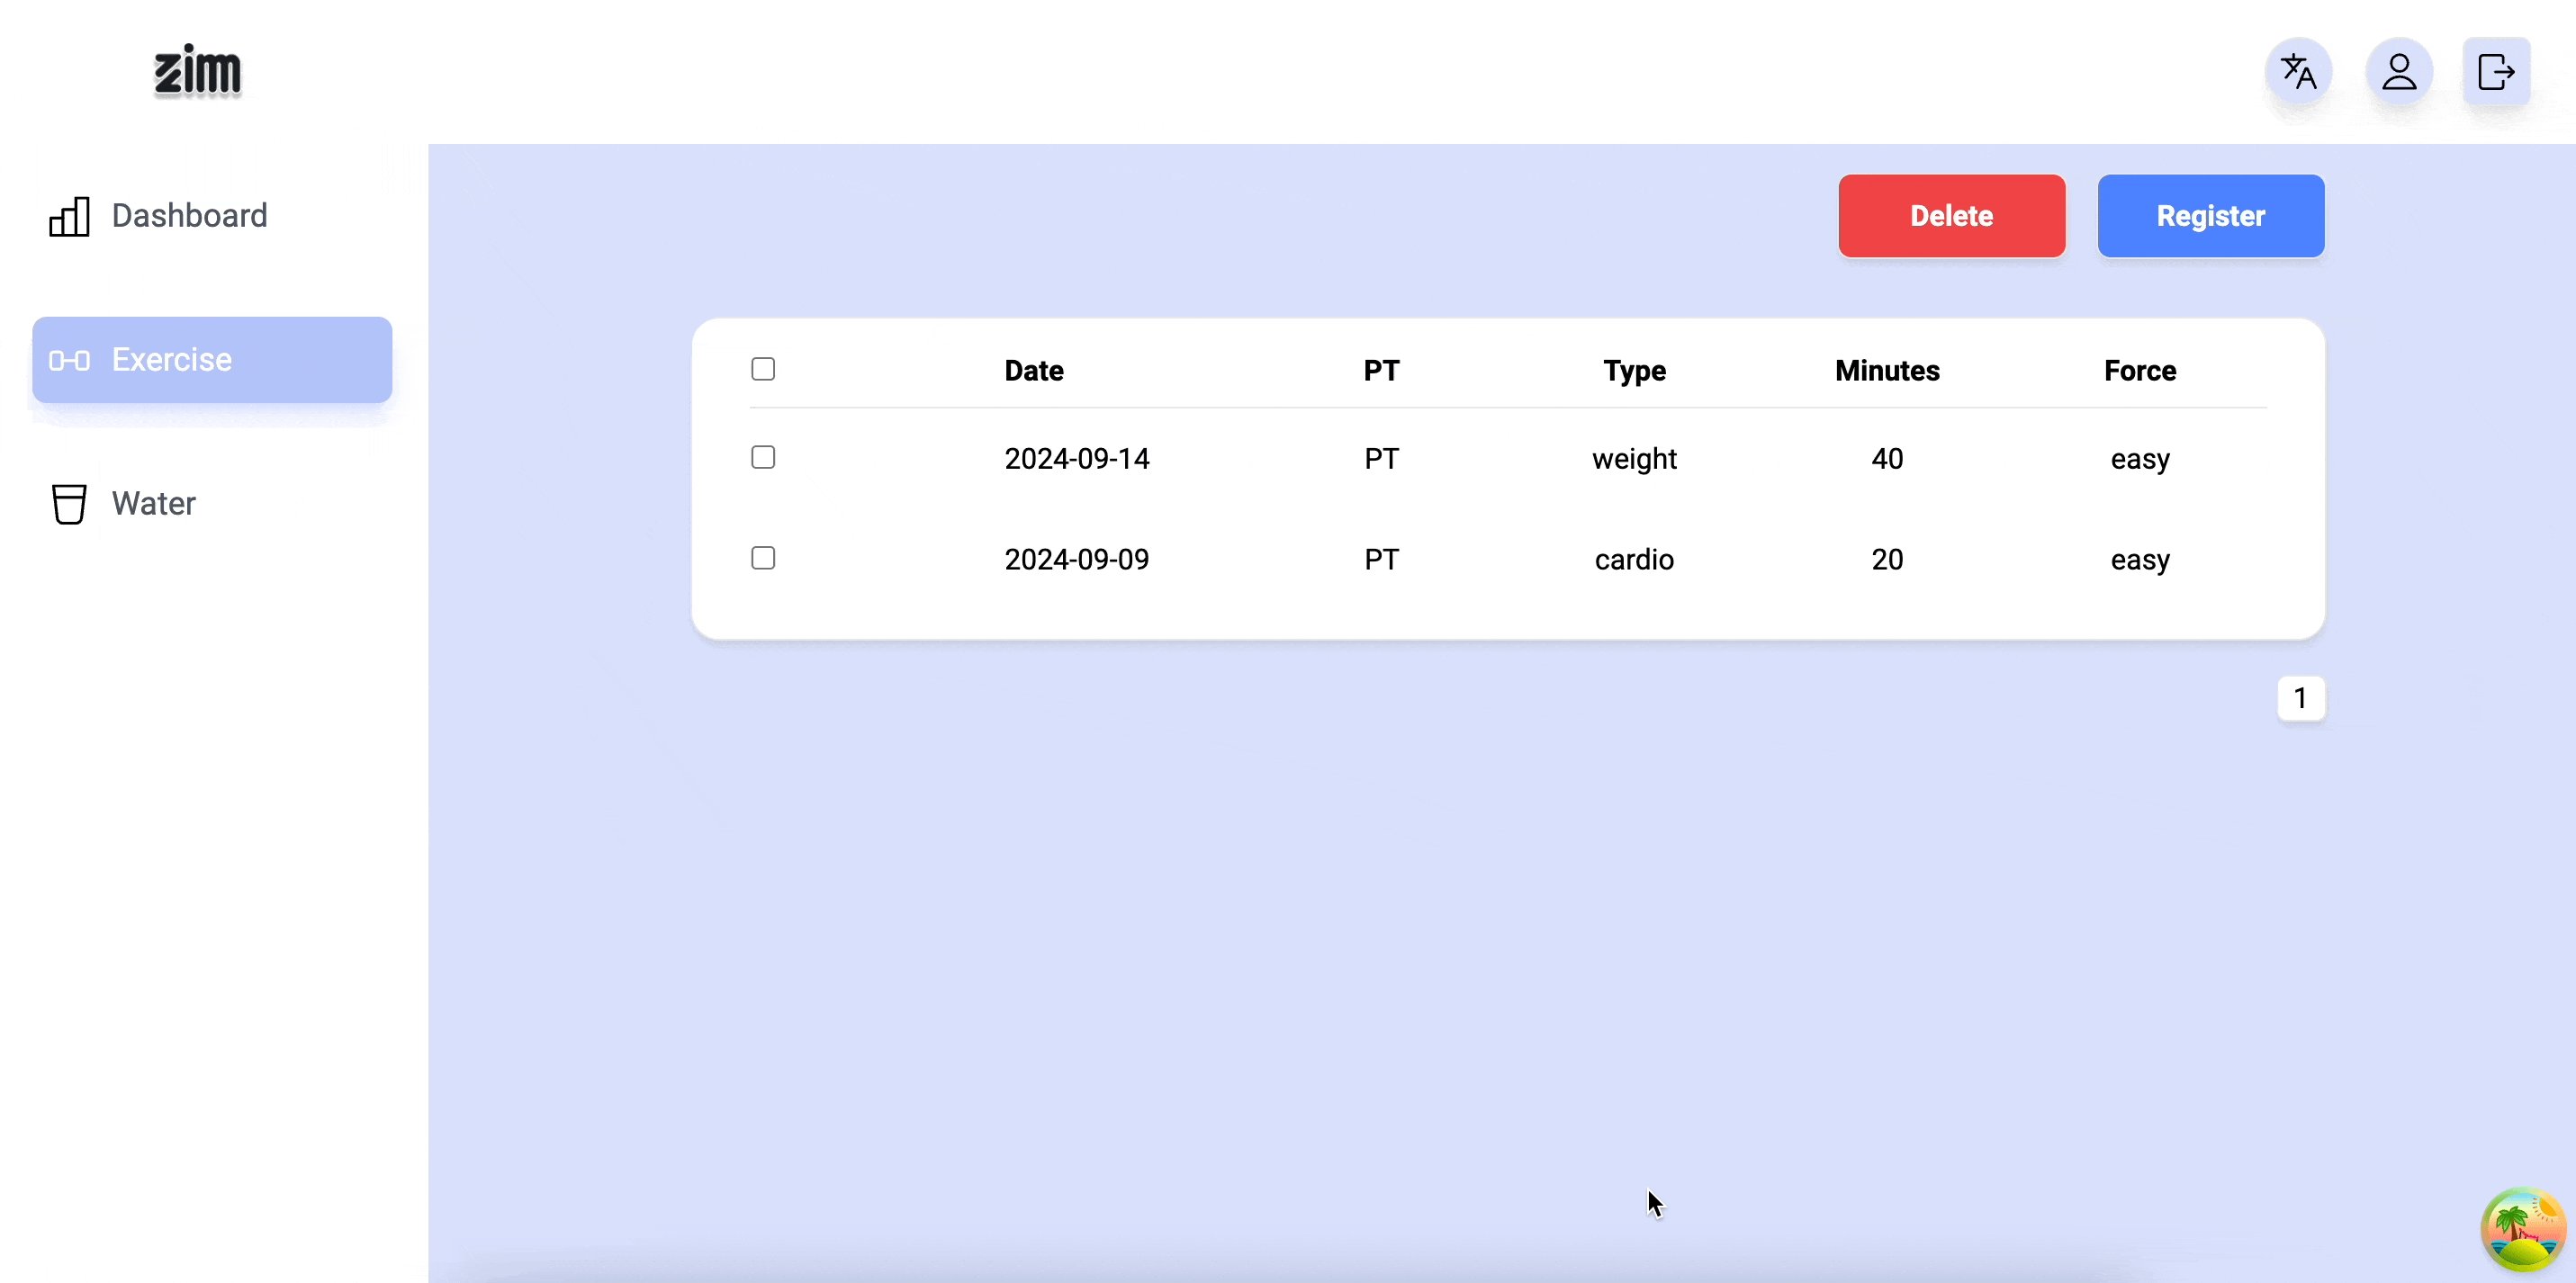Select the Exercise menu item
The width and height of the screenshot is (2576, 1283).
(x=212, y=360)
